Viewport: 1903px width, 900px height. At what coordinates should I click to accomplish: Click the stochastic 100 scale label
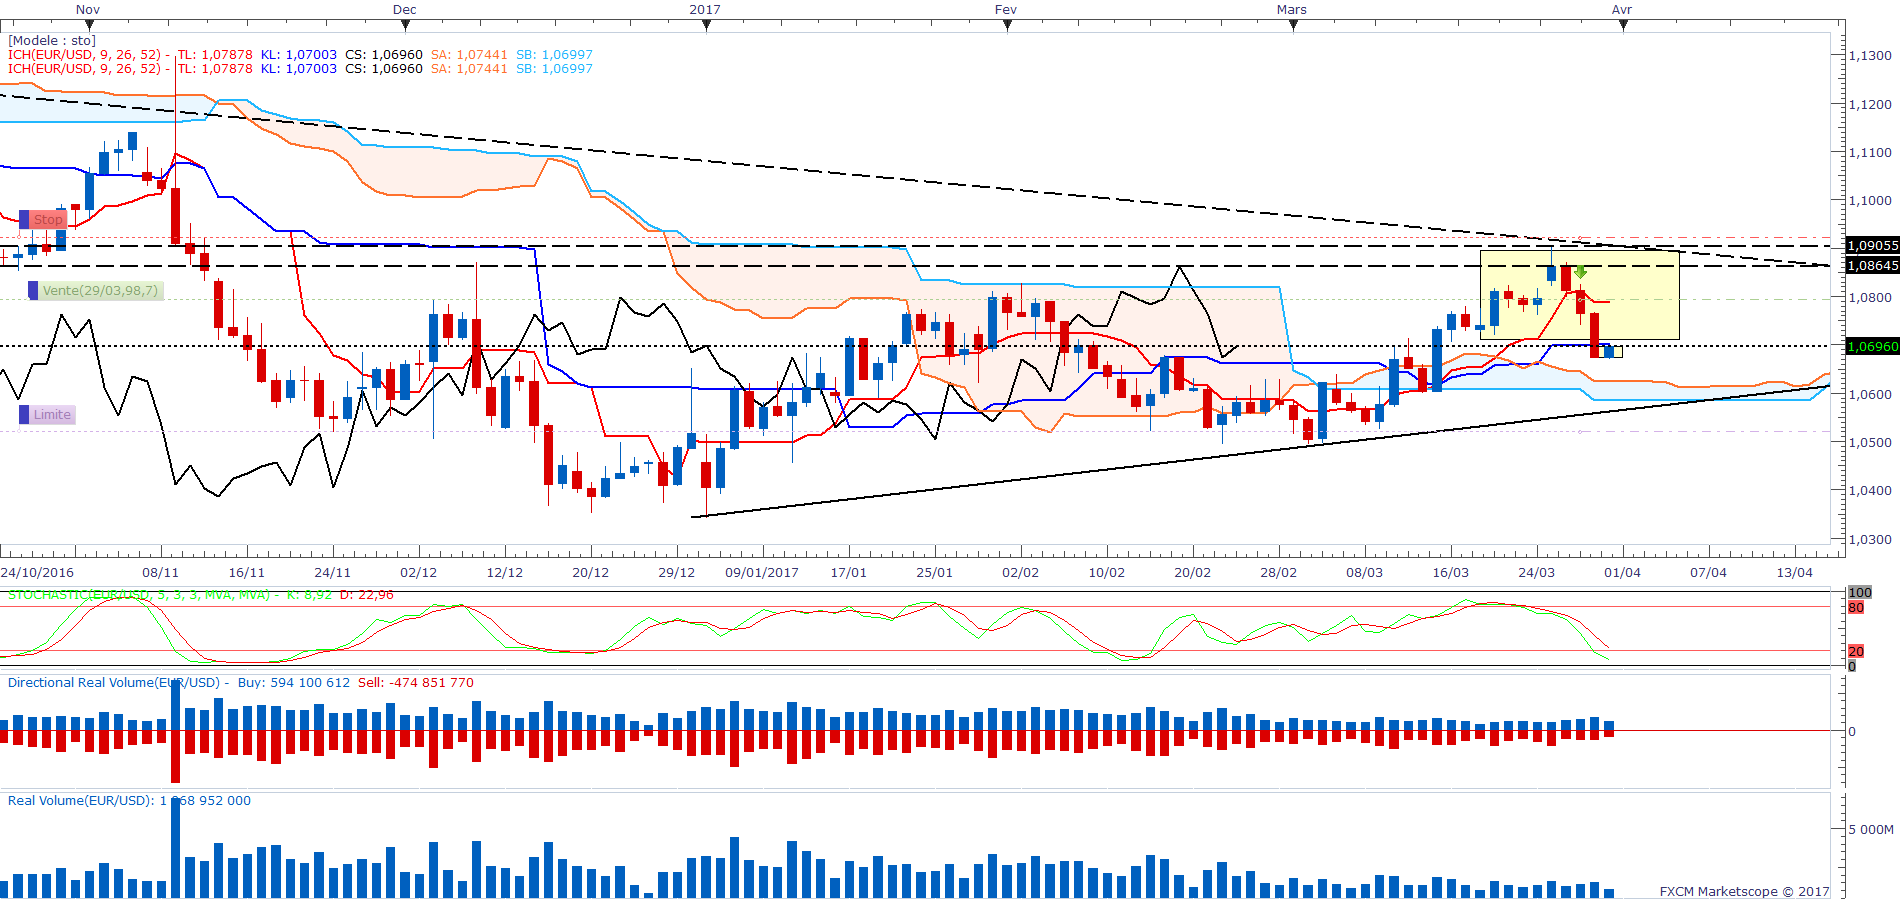coord(1860,593)
